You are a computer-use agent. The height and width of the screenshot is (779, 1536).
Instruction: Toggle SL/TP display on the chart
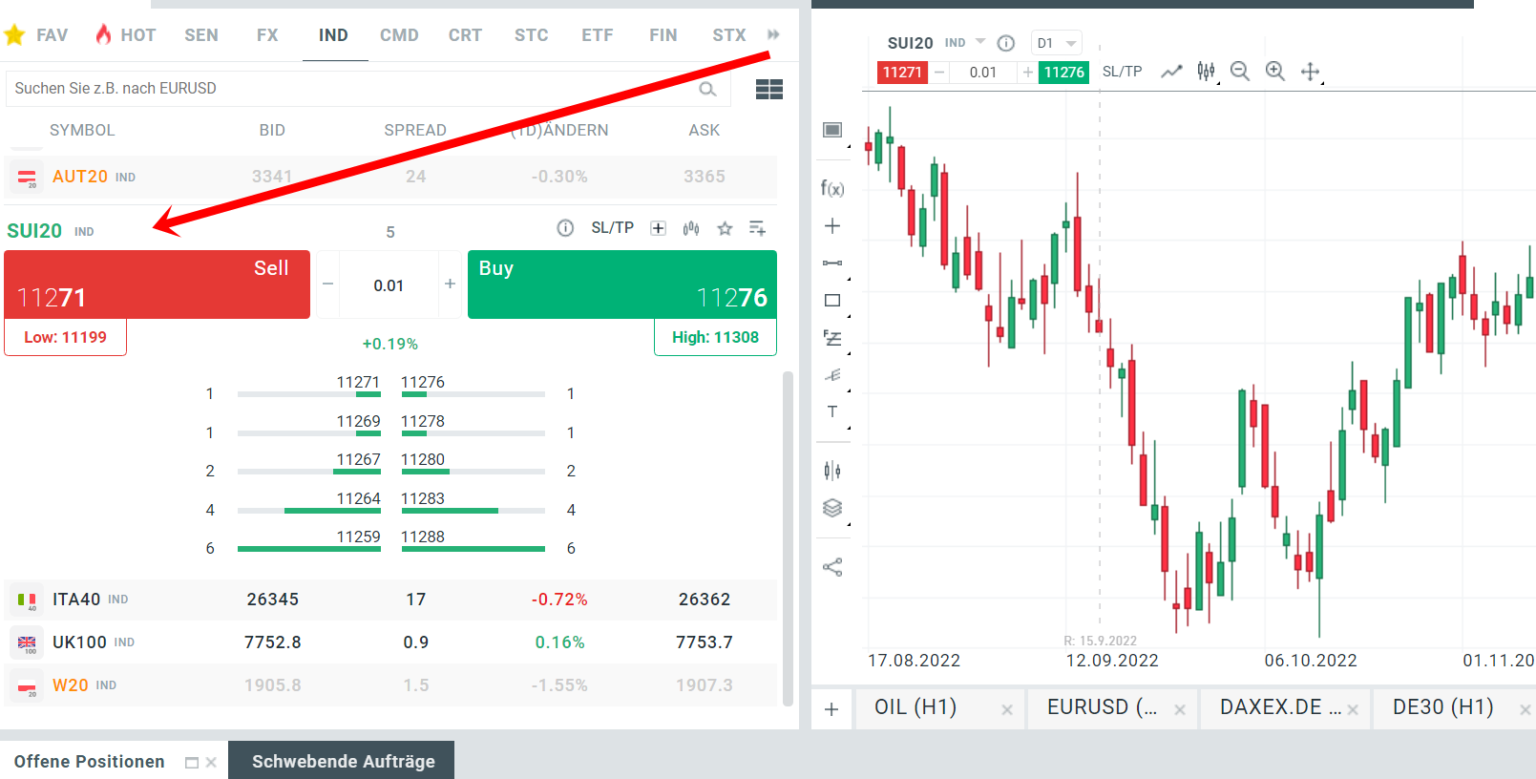(x=1121, y=71)
